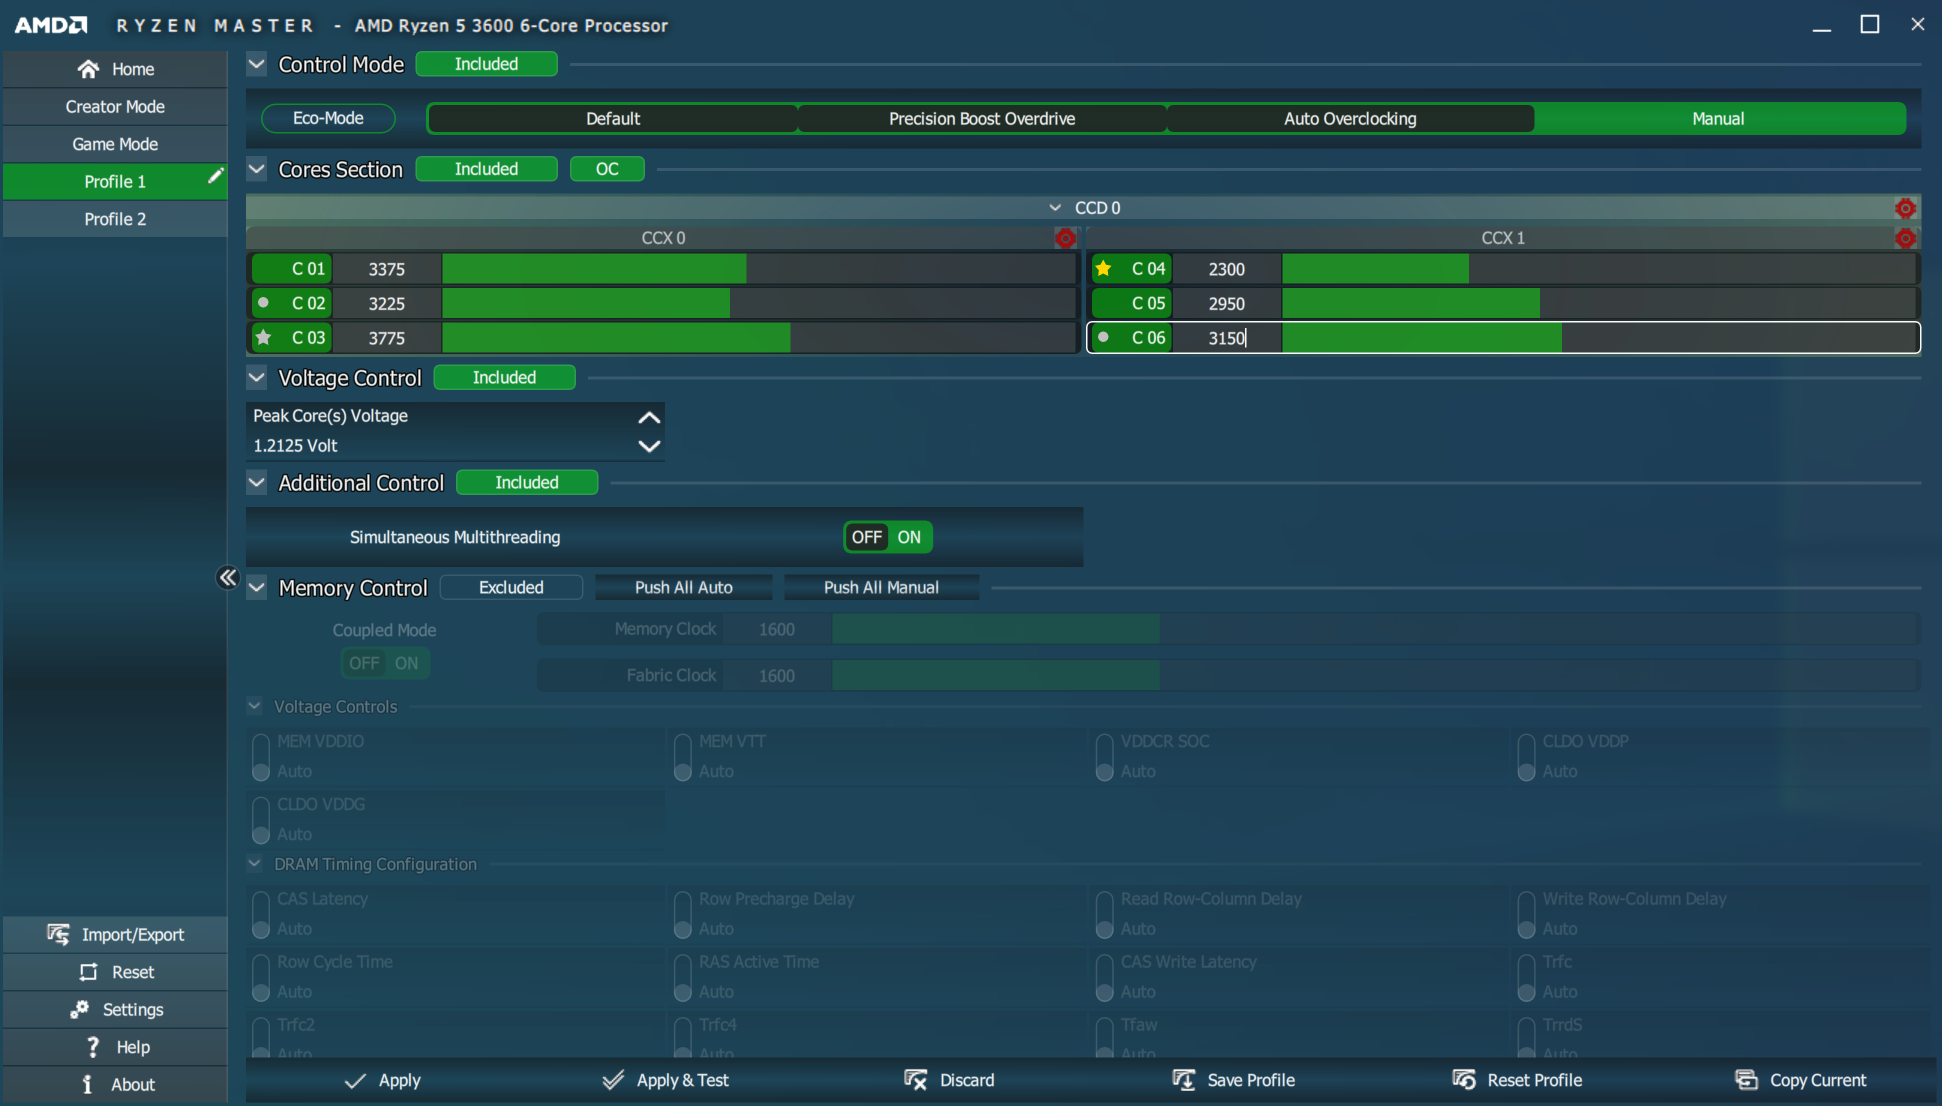
Task: Open Creator Mode from sidebar
Action: coord(115,106)
